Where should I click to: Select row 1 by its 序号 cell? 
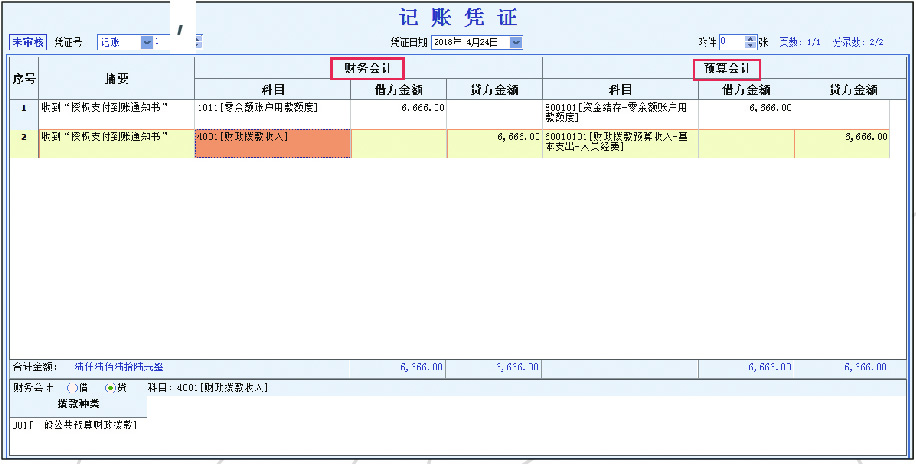pyautogui.click(x=23, y=106)
